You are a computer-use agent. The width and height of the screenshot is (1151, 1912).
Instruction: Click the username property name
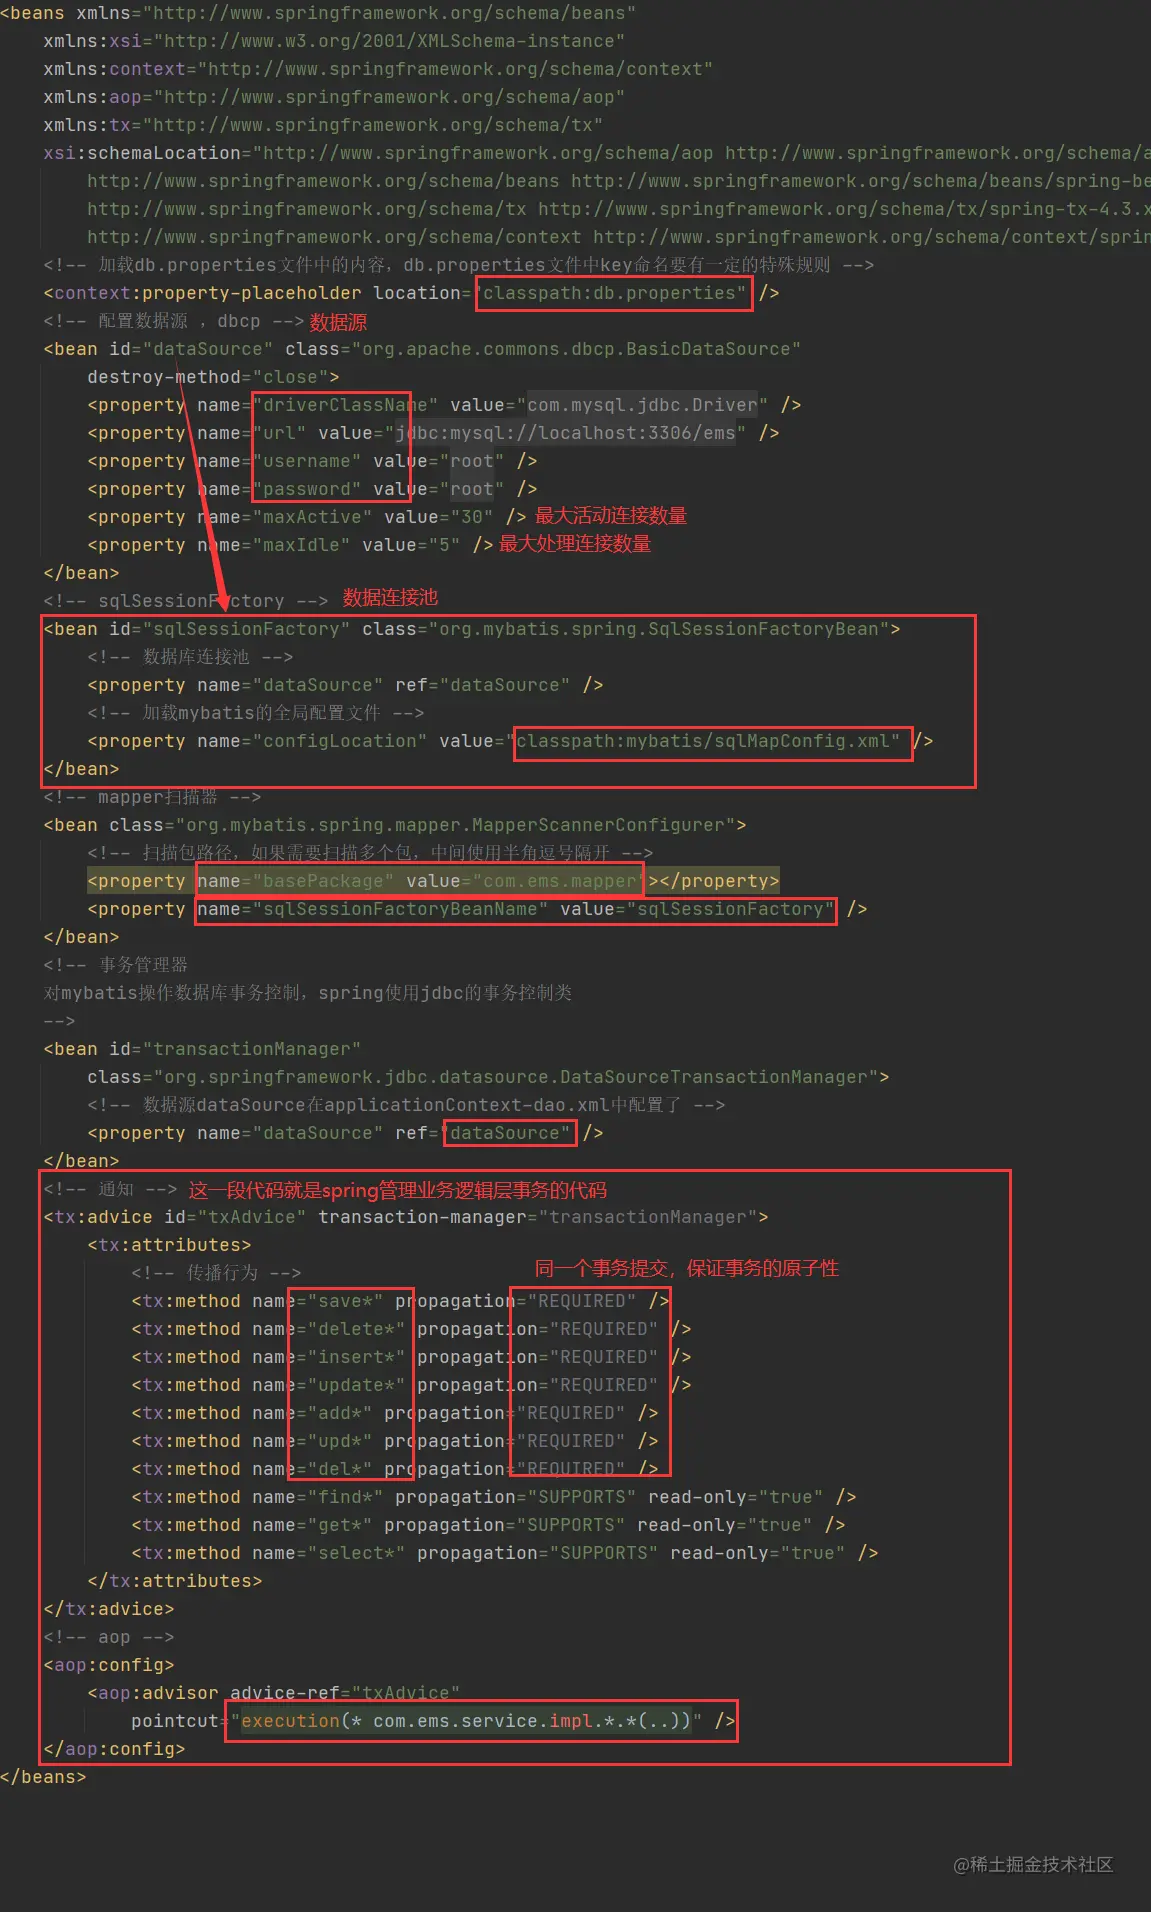click(307, 461)
